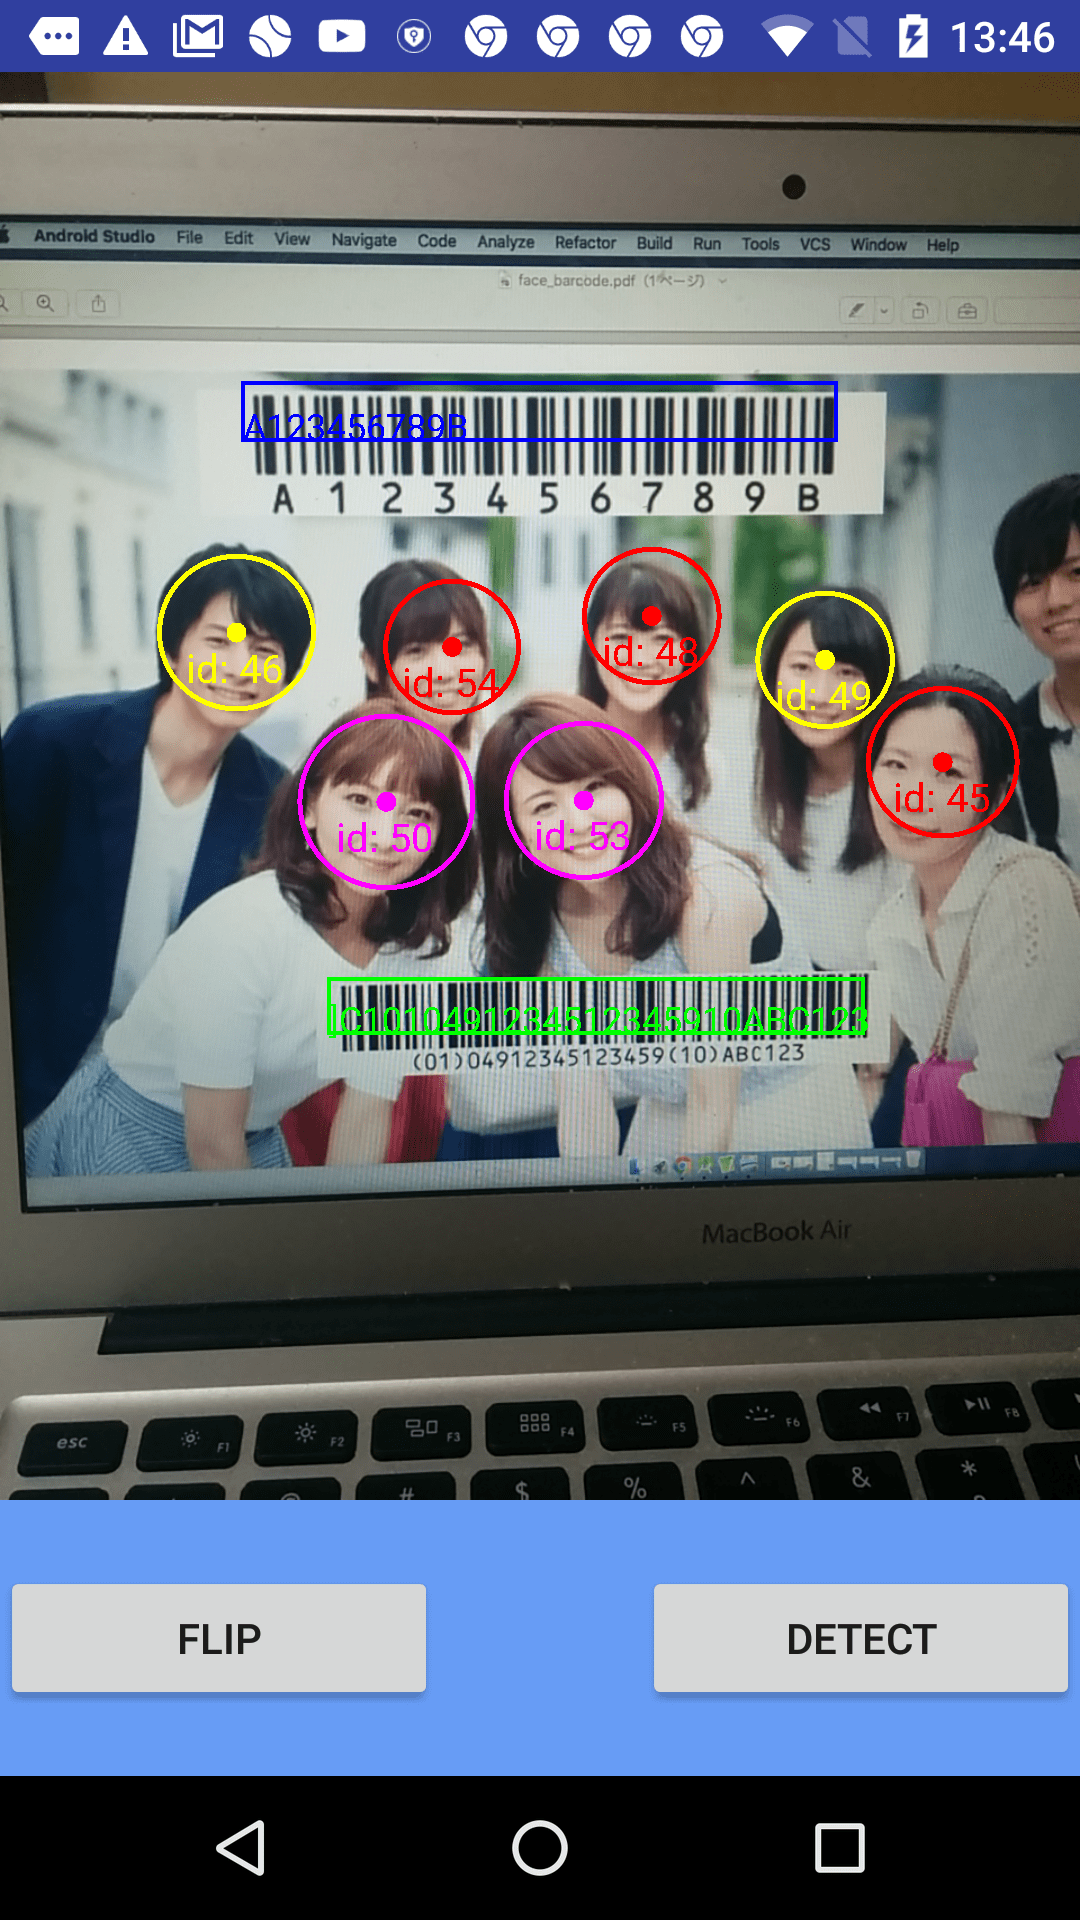This screenshot has height=1920, width=1080.
Task: Tap the Android home circle button
Action: (x=540, y=1848)
